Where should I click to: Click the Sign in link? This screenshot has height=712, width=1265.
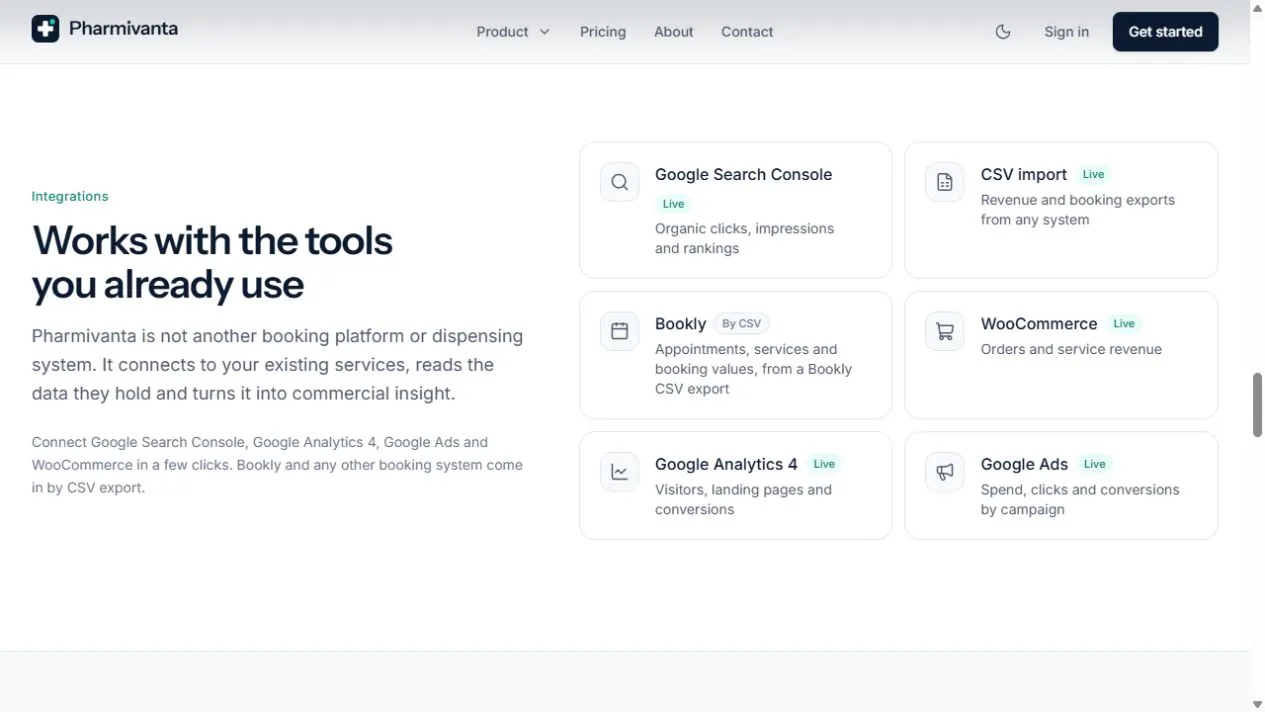point(1066,32)
